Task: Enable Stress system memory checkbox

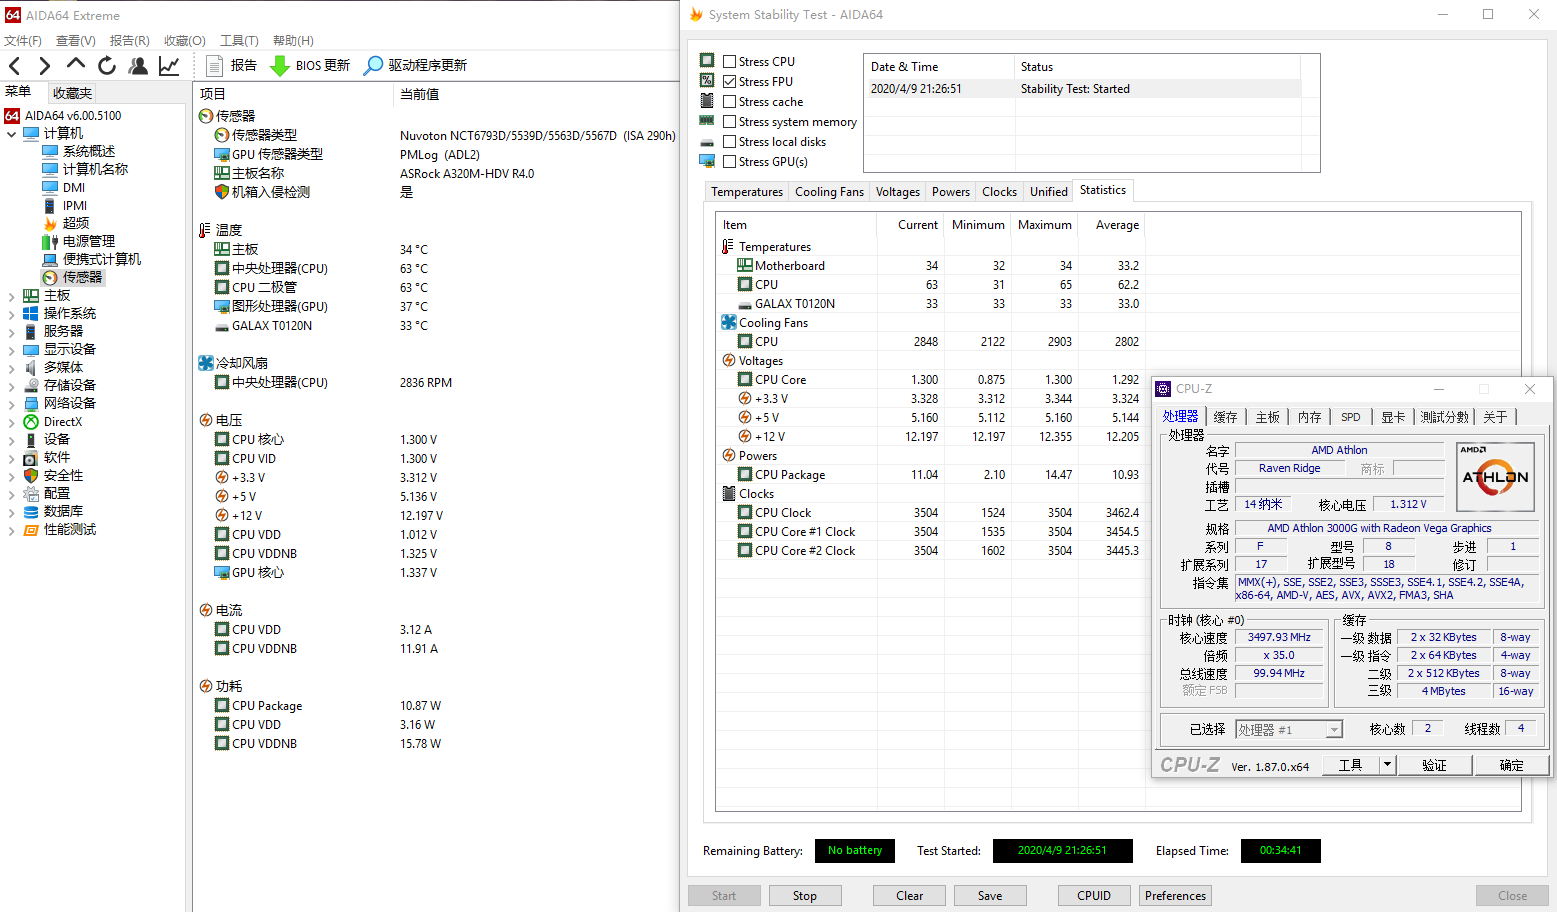Action: 730,122
